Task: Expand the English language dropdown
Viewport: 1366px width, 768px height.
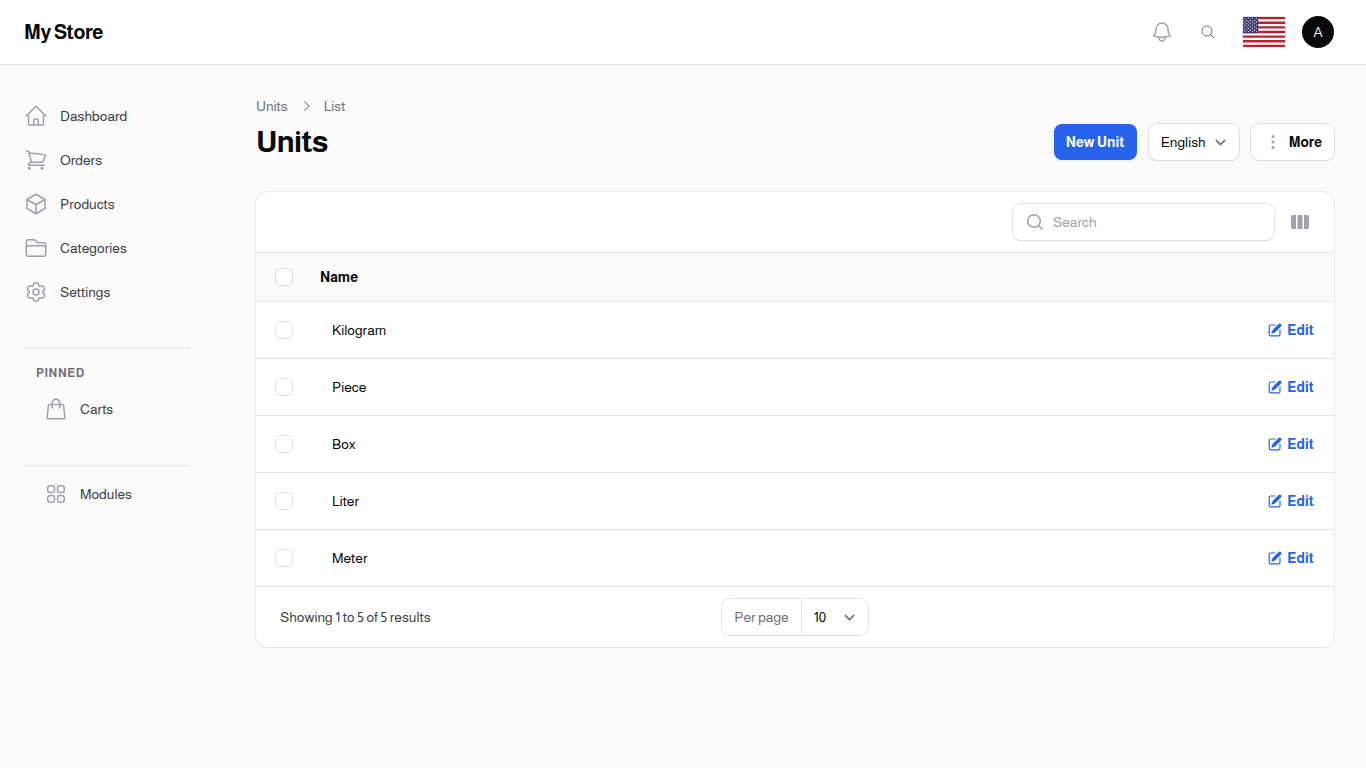Action: [x=1193, y=142]
